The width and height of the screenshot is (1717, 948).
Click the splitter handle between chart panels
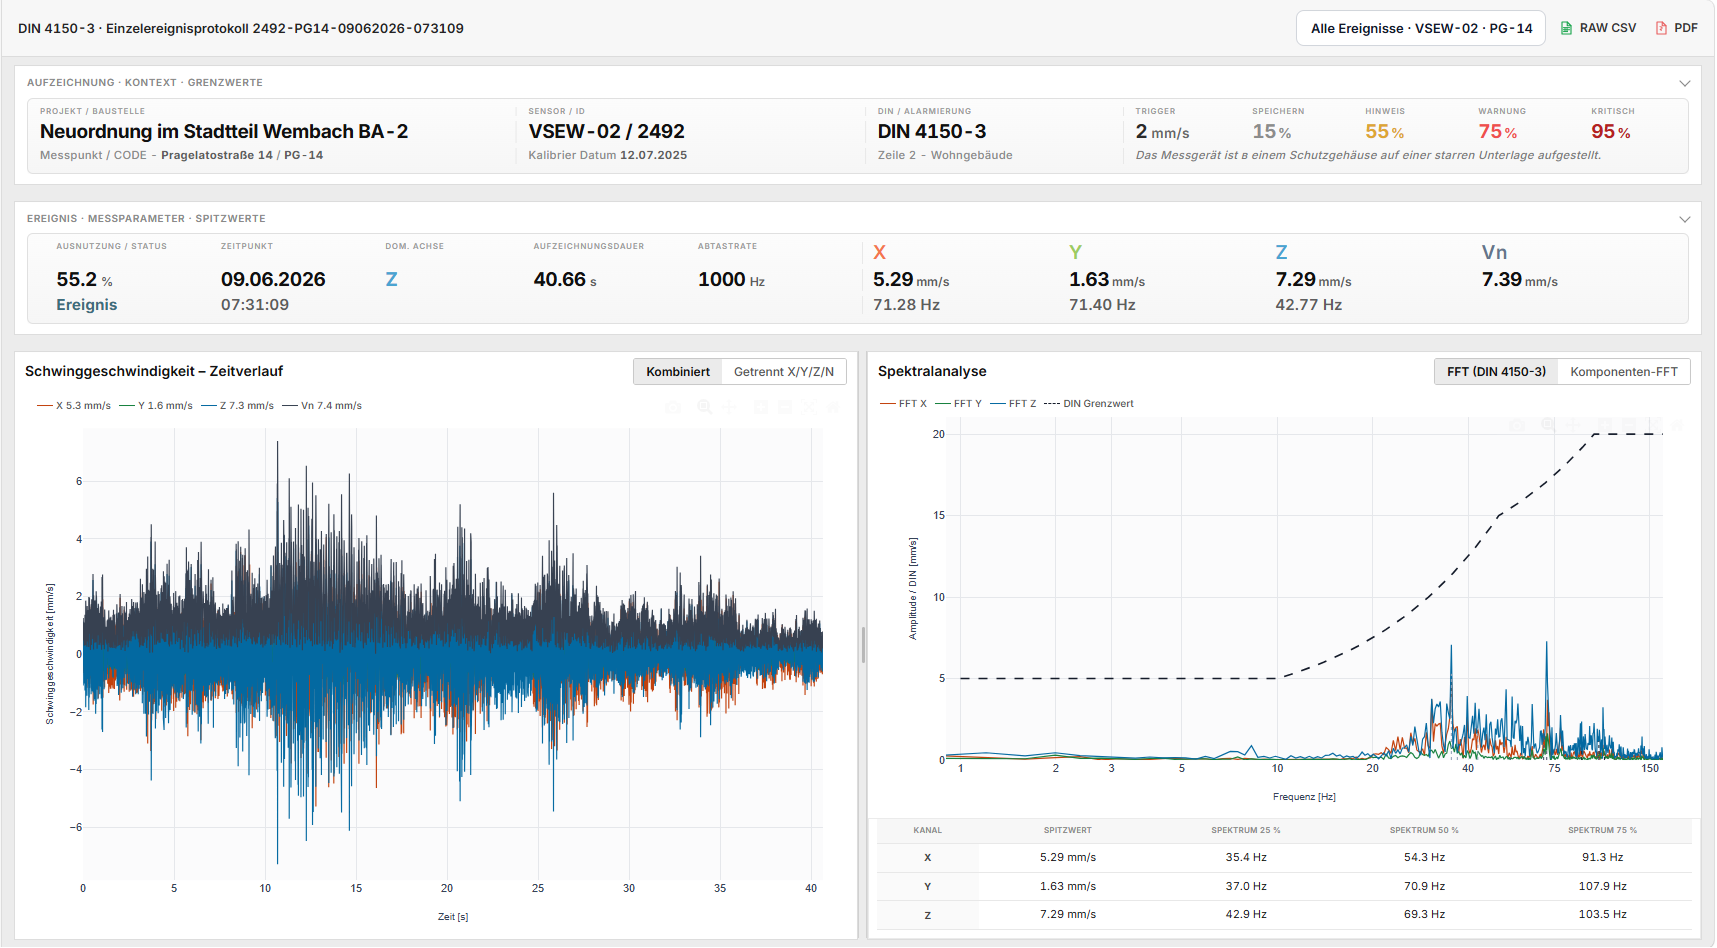tap(863, 645)
